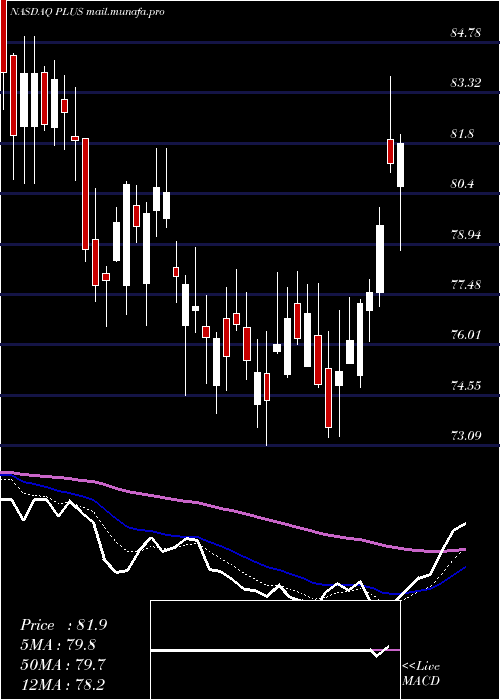Click the 76.01 price axis label
This screenshot has width=500, height=700.
466,334
